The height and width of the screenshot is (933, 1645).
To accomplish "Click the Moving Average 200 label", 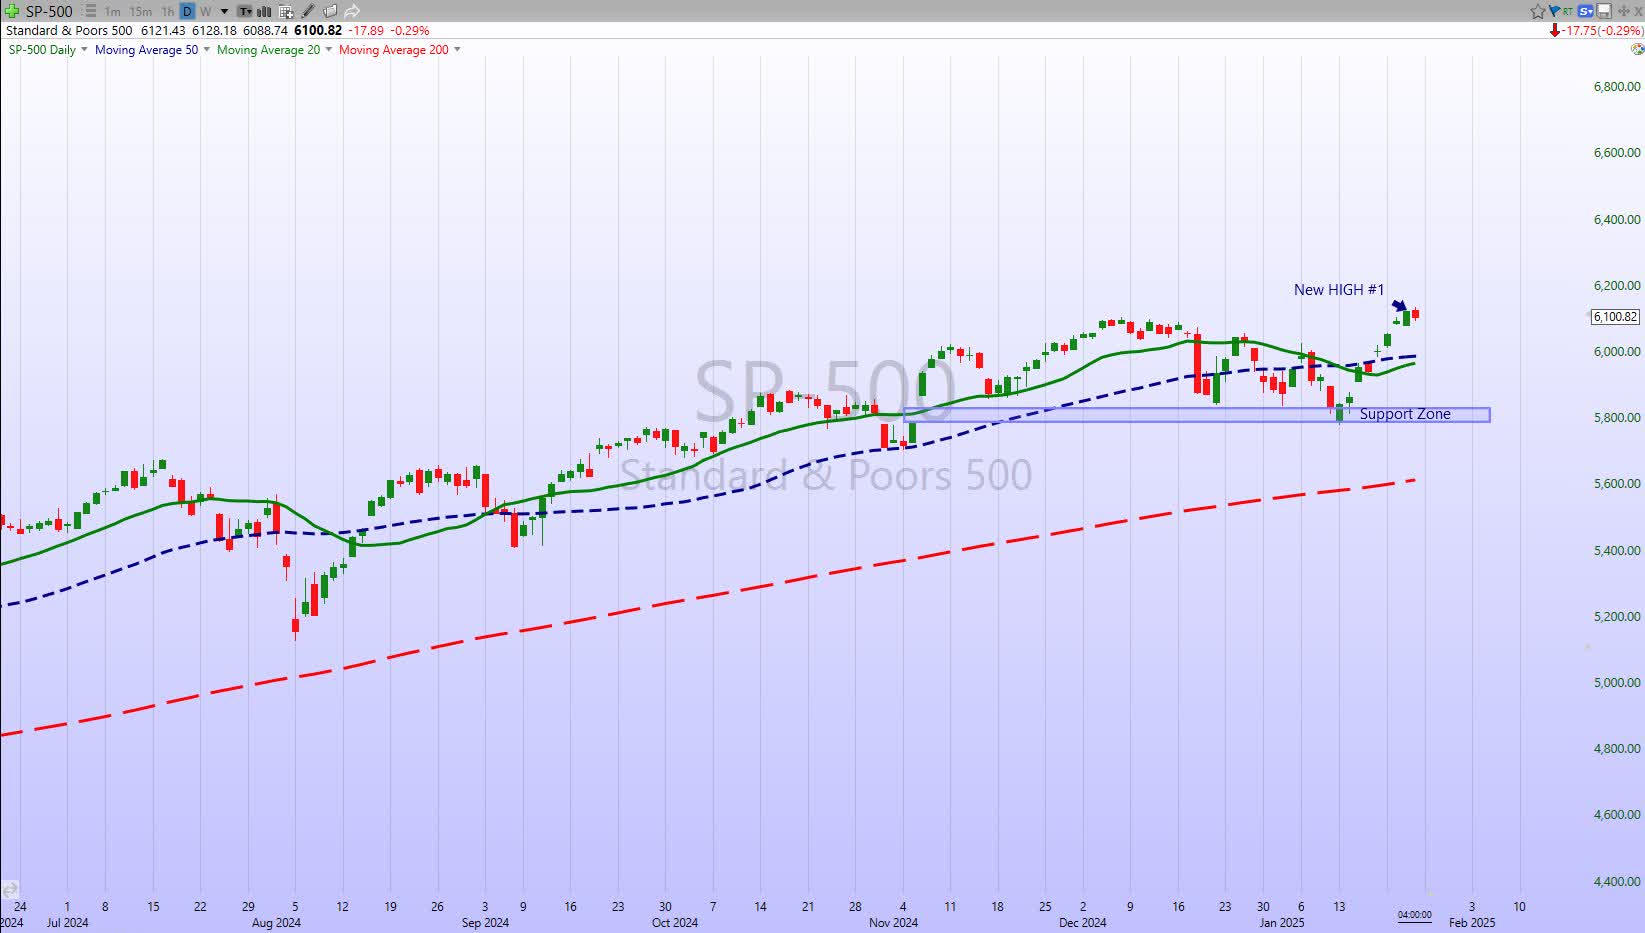I will pos(394,50).
